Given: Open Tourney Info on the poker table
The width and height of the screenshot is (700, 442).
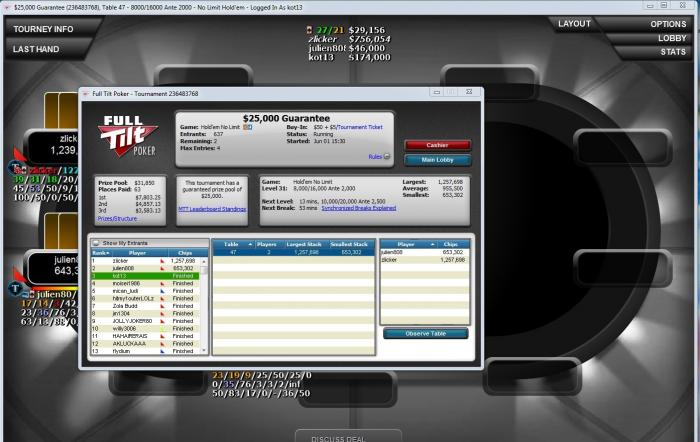Looking at the screenshot, I should (x=43, y=29).
